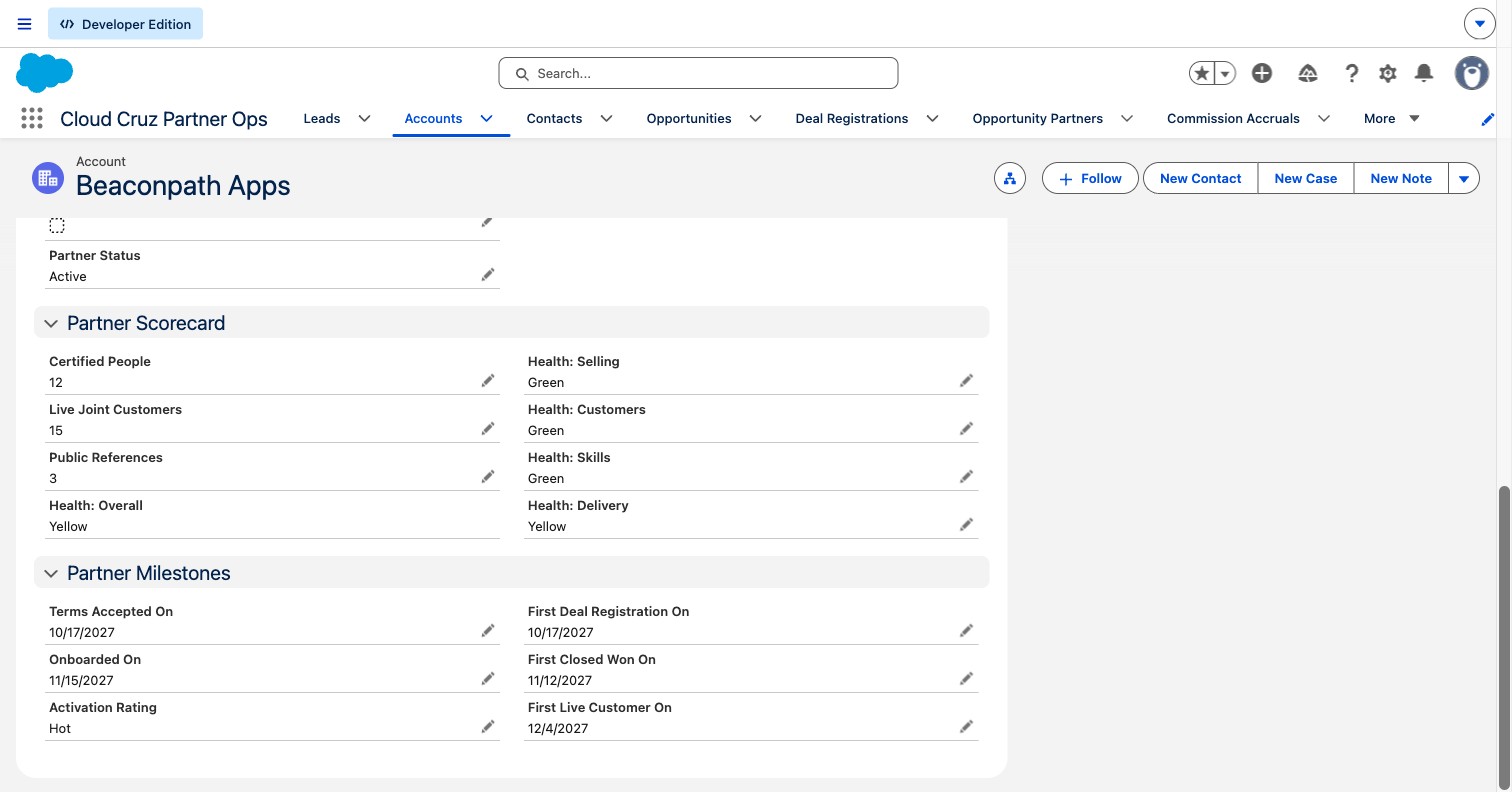The height and width of the screenshot is (792, 1512).
Task: Edit the Public References field
Action: click(488, 477)
